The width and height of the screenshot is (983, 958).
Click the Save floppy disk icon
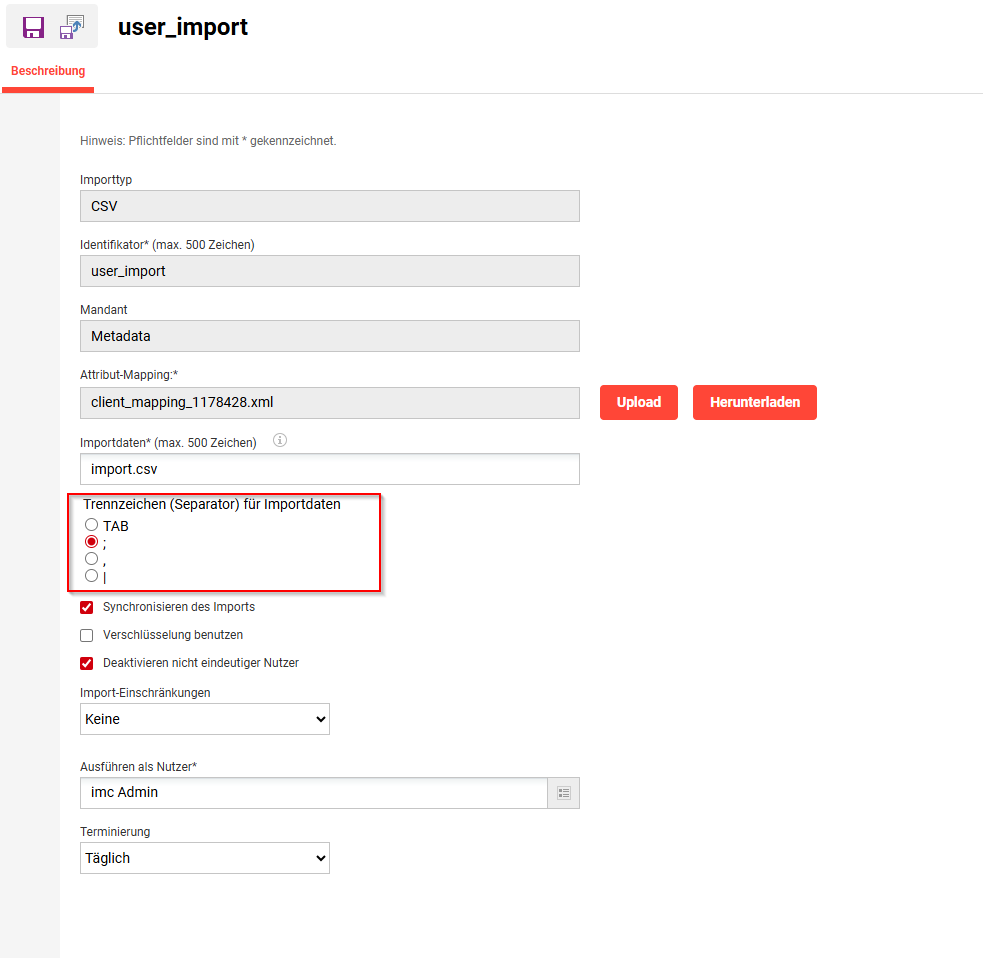click(33, 27)
